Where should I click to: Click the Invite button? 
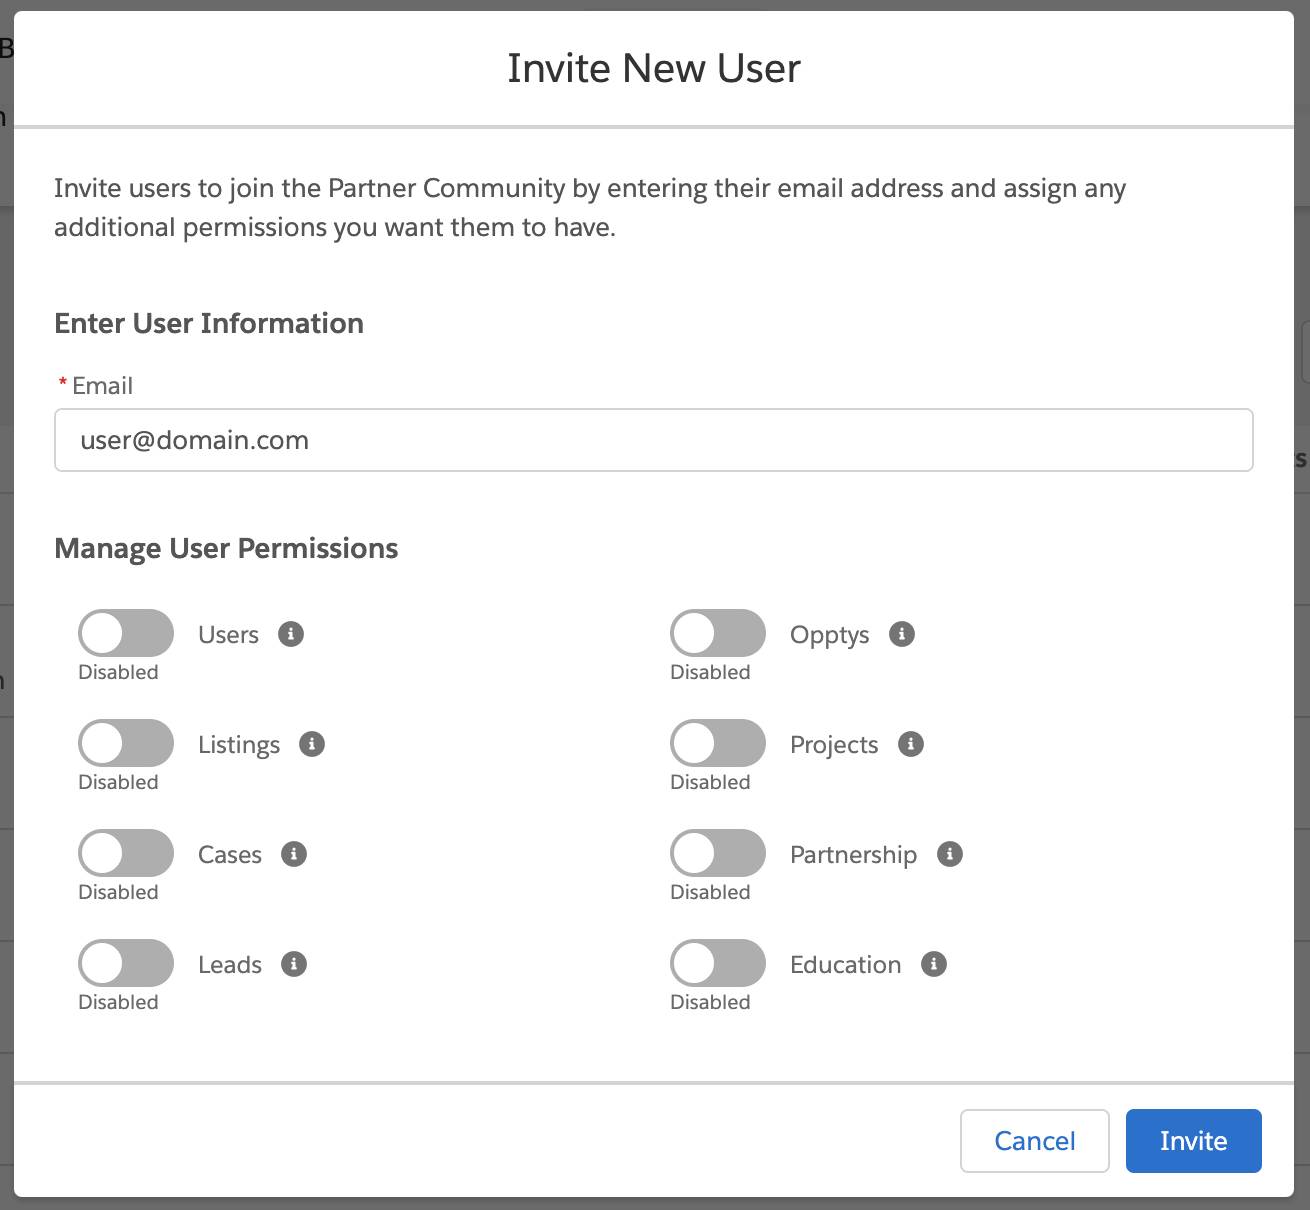[x=1194, y=1141]
